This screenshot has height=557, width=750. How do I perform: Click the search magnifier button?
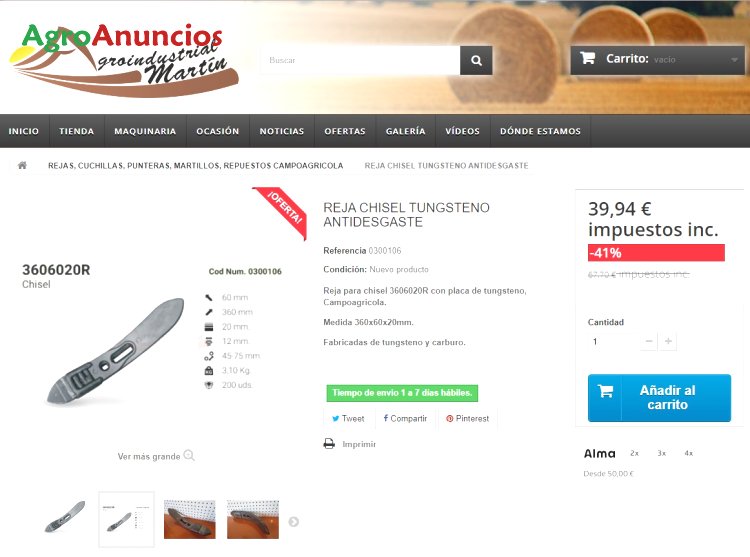coord(476,60)
